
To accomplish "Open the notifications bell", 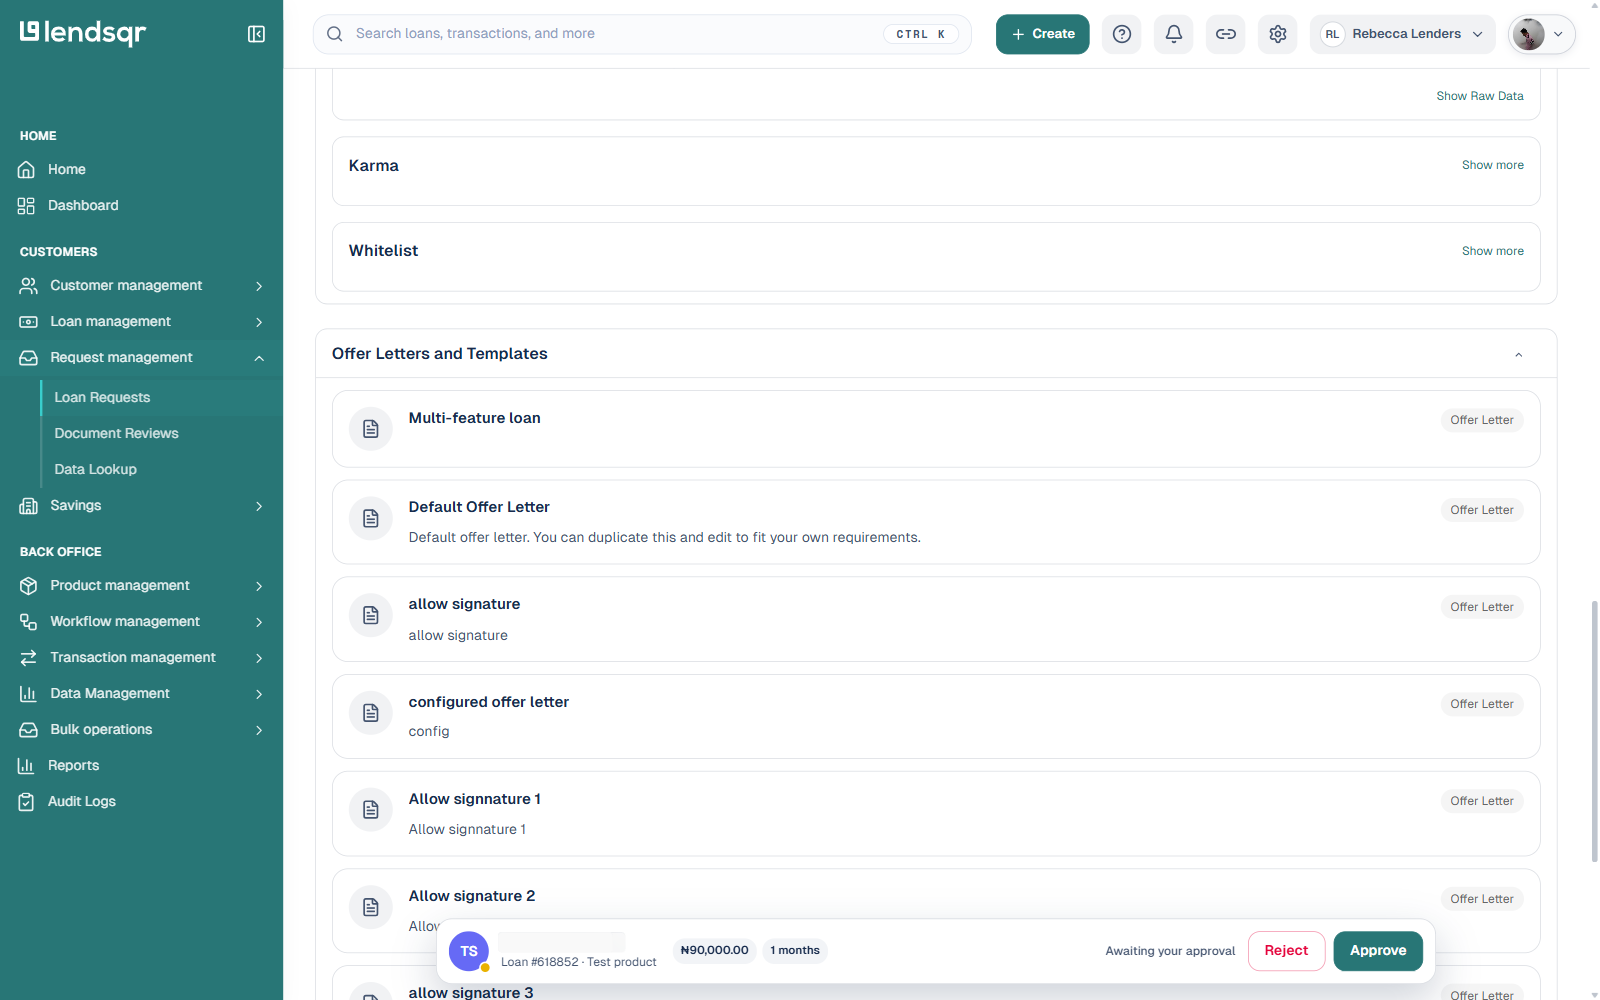I will coord(1174,34).
